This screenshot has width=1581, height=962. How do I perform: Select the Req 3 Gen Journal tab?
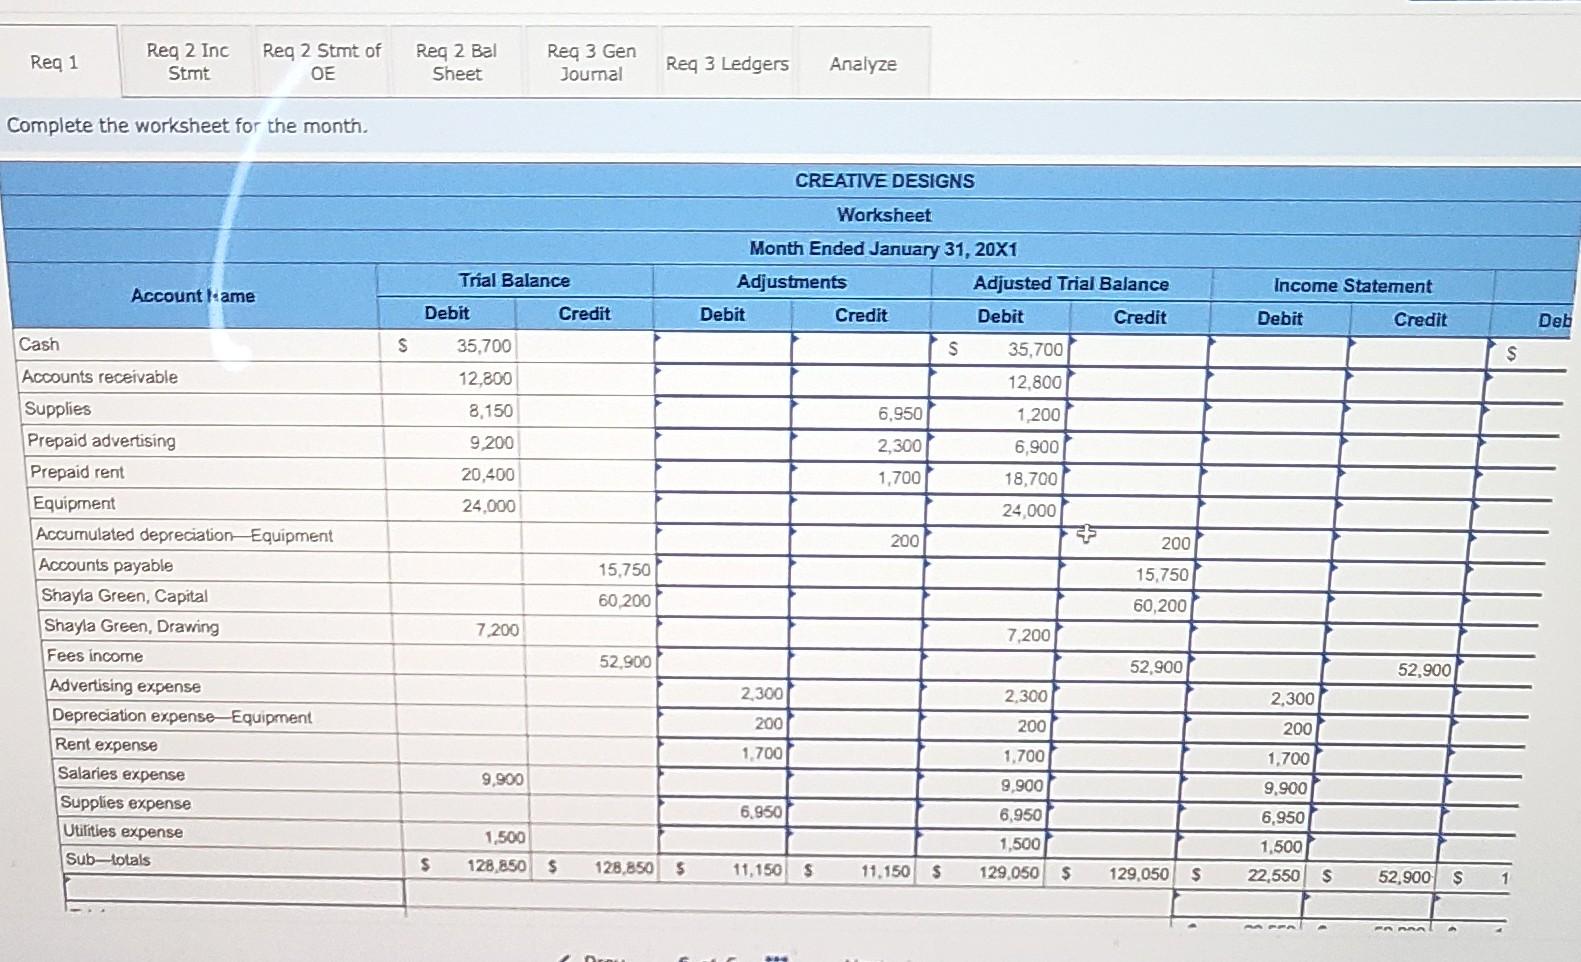(591, 62)
